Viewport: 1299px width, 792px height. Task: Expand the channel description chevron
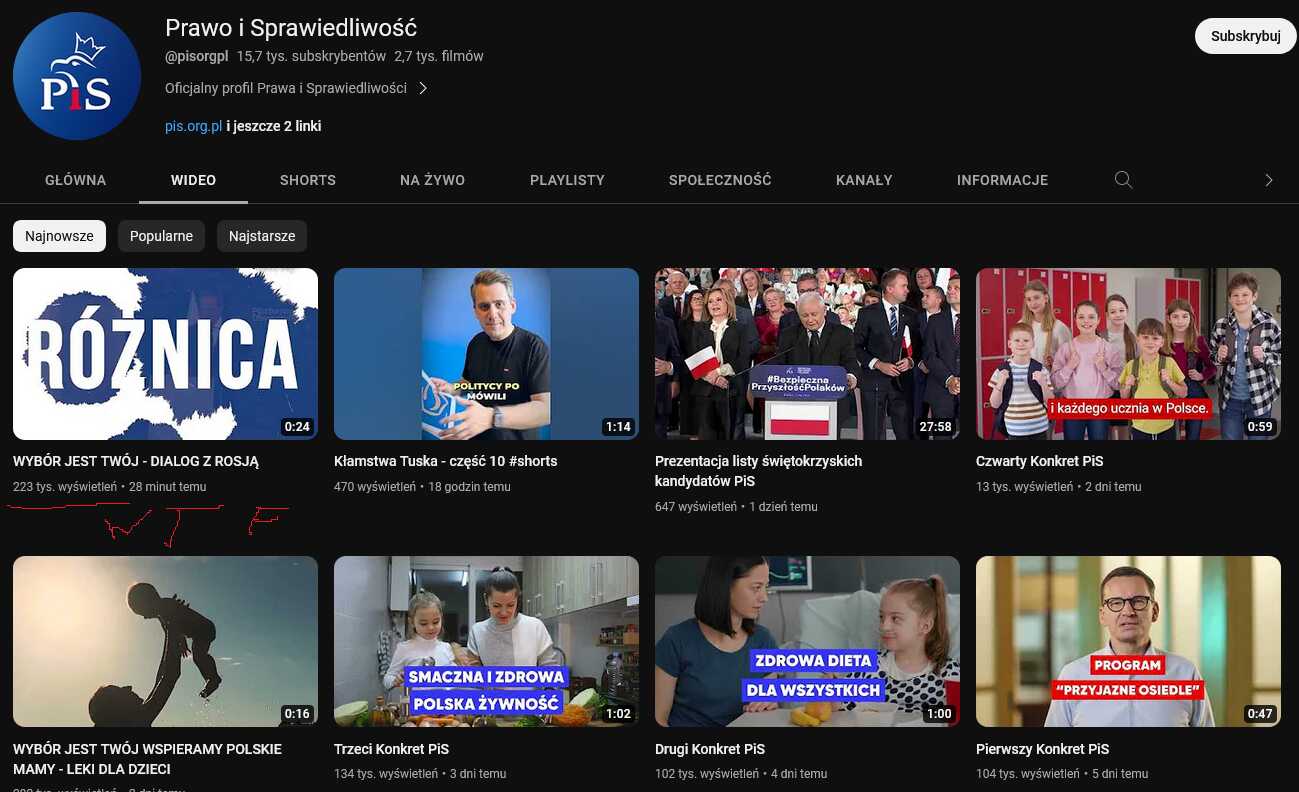pyautogui.click(x=423, y=88)
